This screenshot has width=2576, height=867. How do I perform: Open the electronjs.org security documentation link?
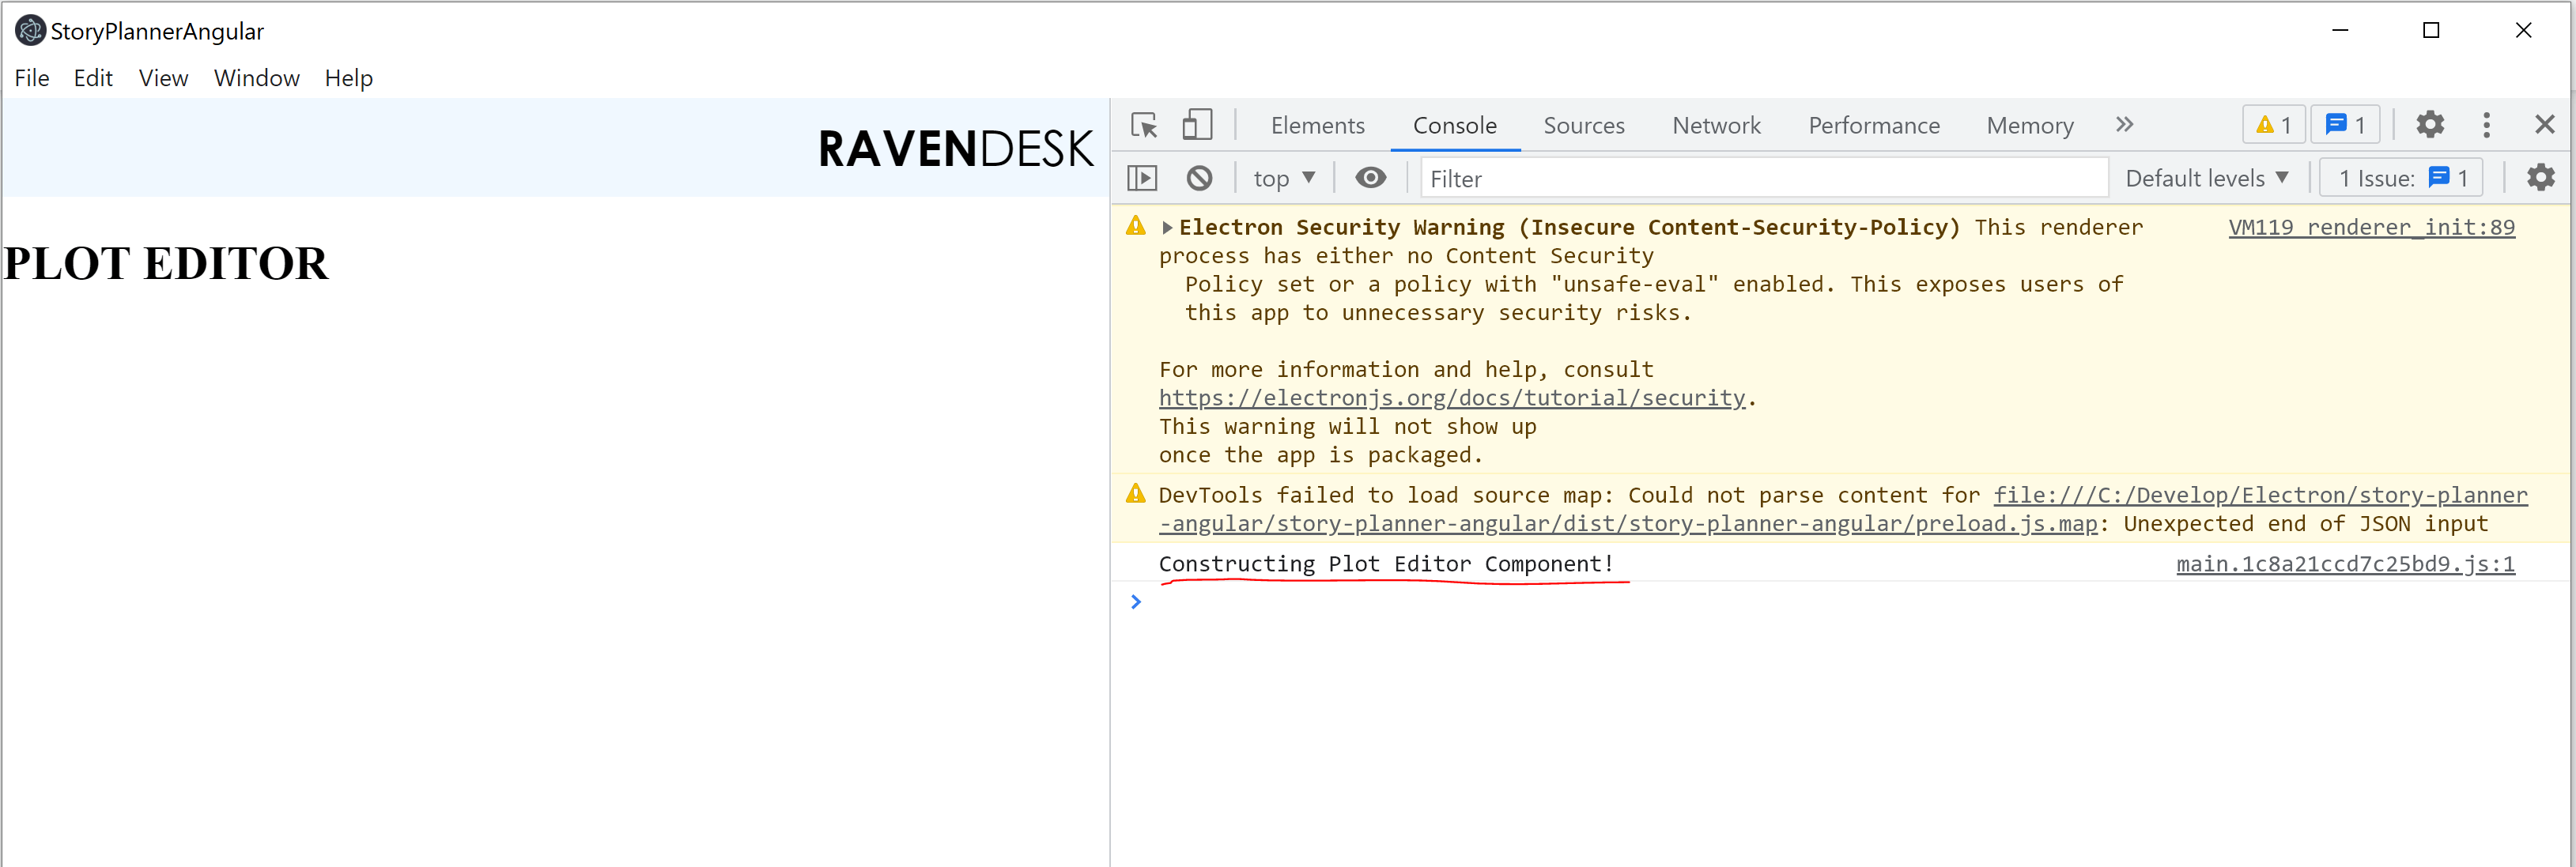point(1451,397)
